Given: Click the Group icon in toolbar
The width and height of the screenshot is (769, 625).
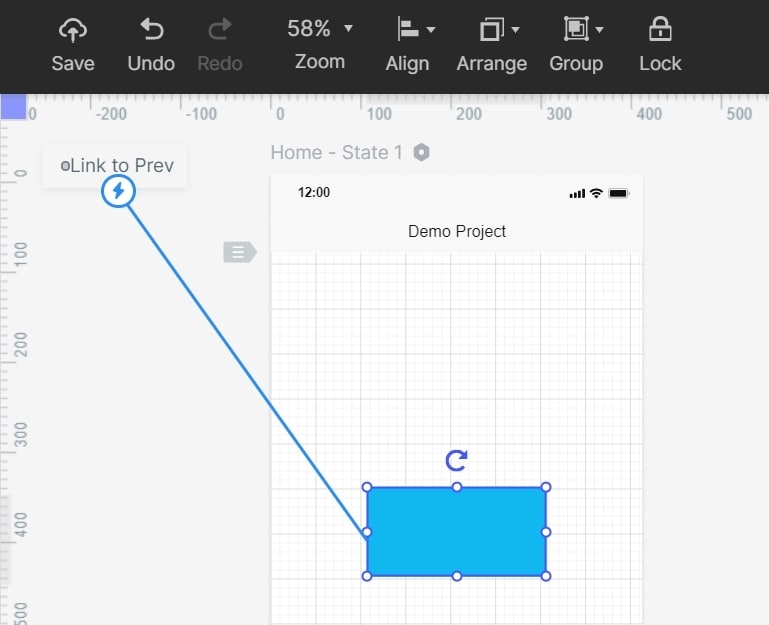Looking at the screenshot, I should click(576, 29).
